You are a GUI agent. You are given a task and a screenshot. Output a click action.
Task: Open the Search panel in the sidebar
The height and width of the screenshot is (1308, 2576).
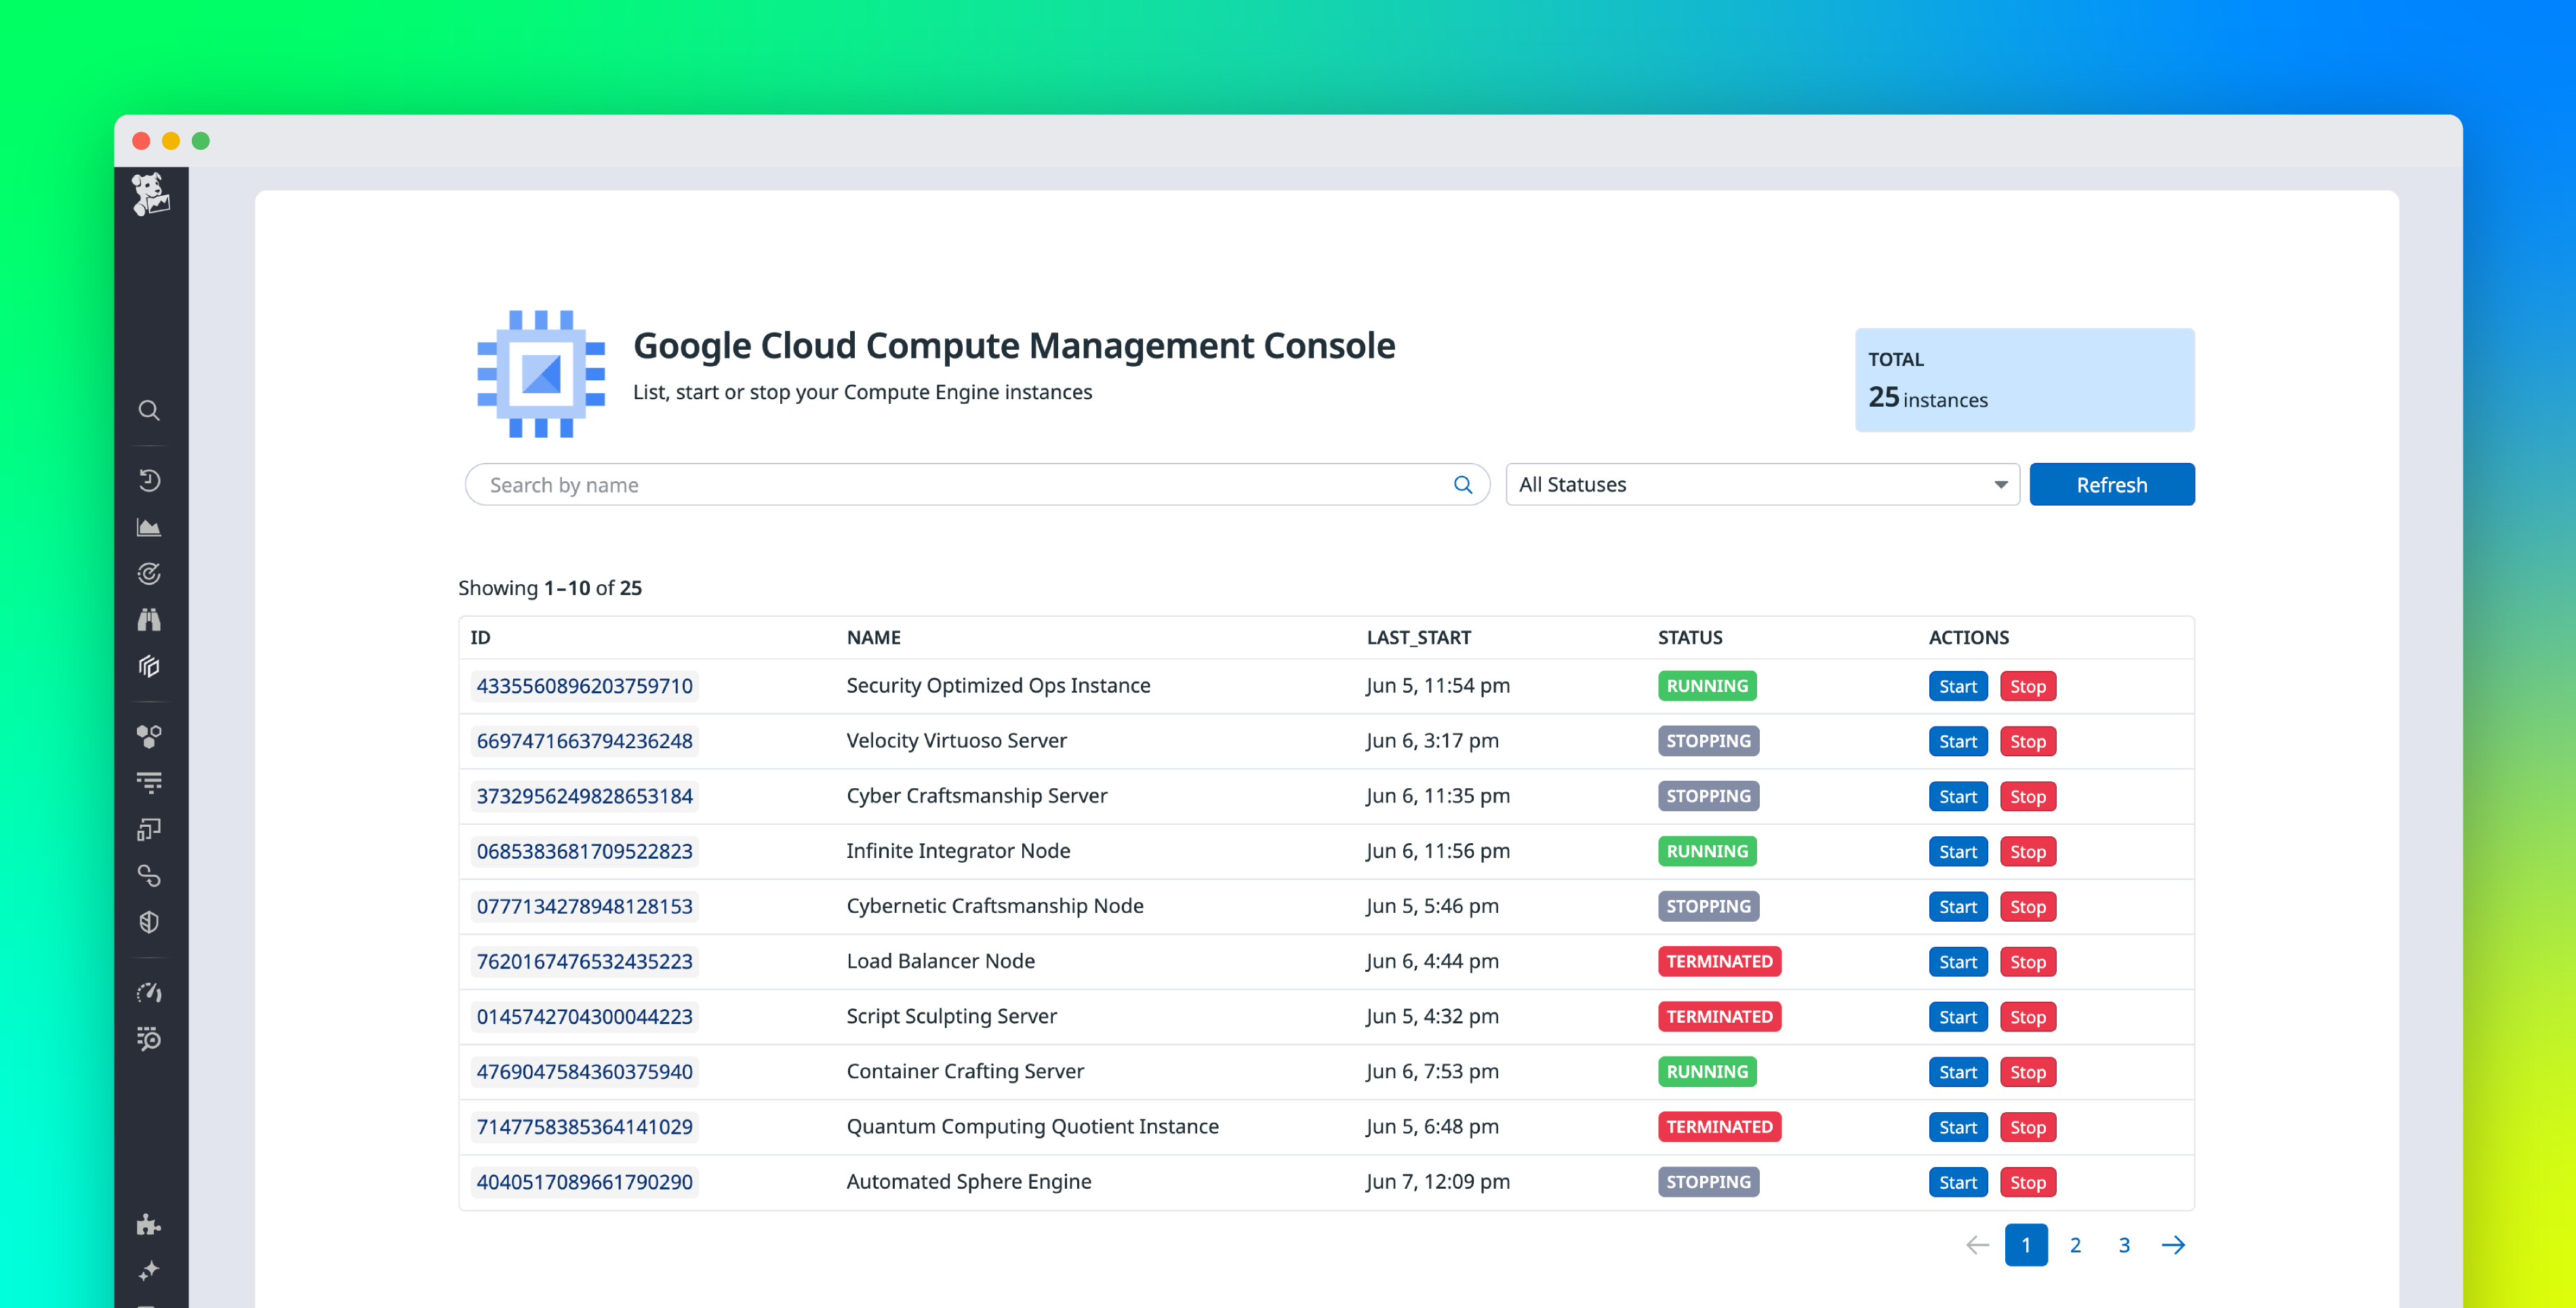tap(150, 410)
